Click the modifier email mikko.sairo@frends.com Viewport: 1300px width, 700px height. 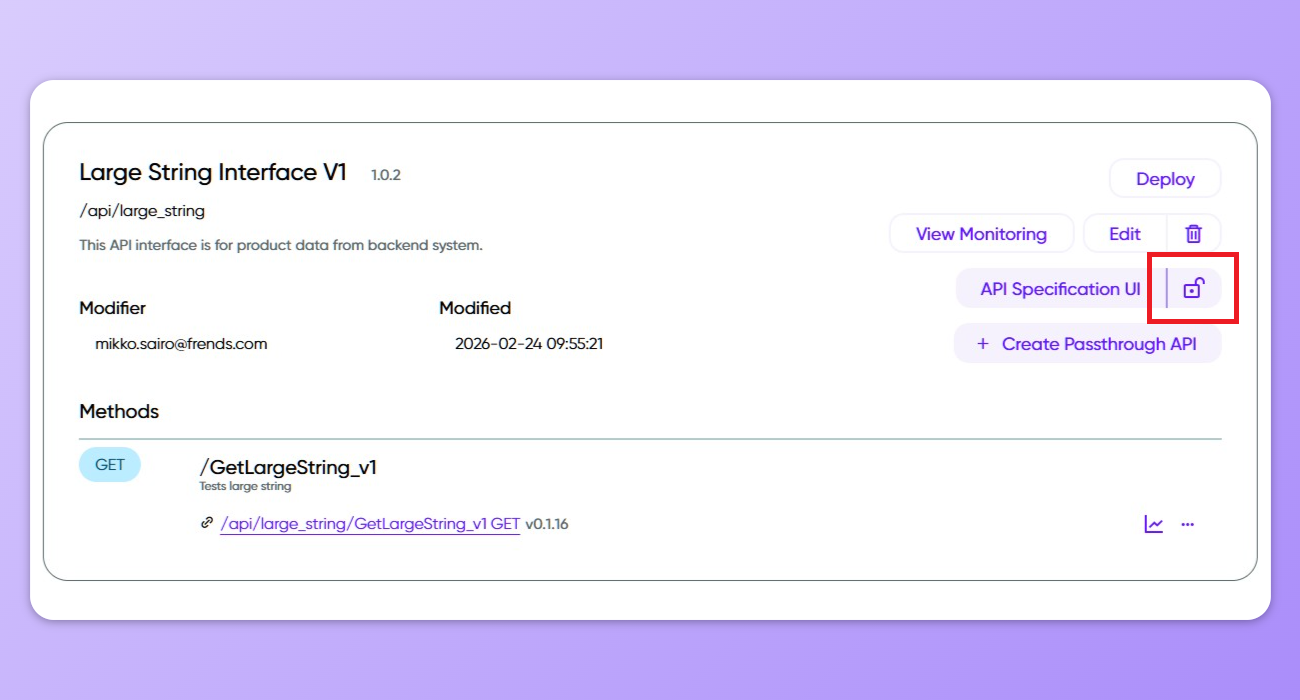tap(181, 344)
